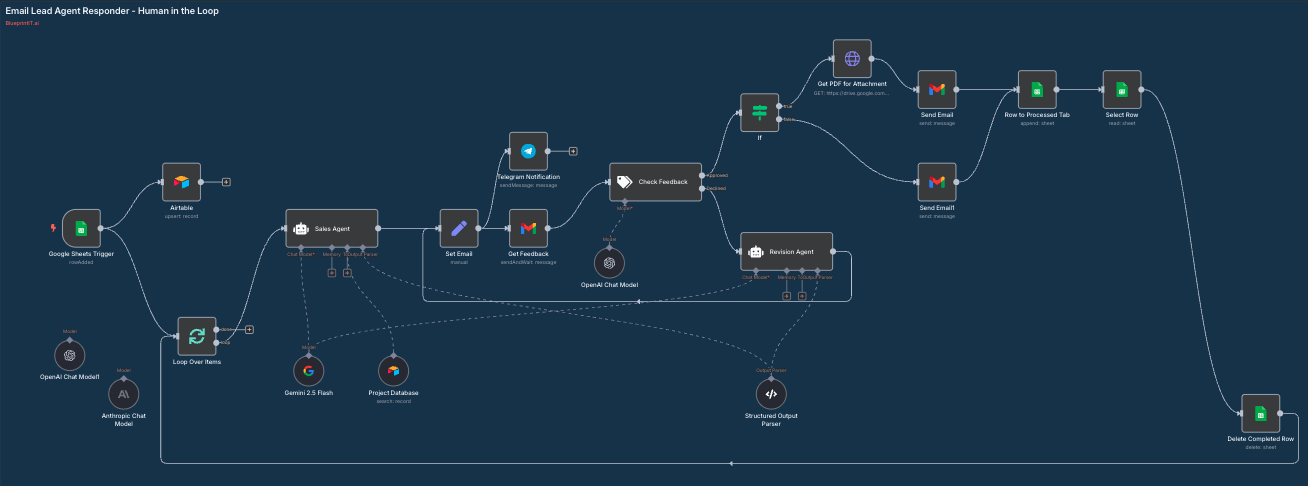Open the Sales Agent node

point(332,228)
